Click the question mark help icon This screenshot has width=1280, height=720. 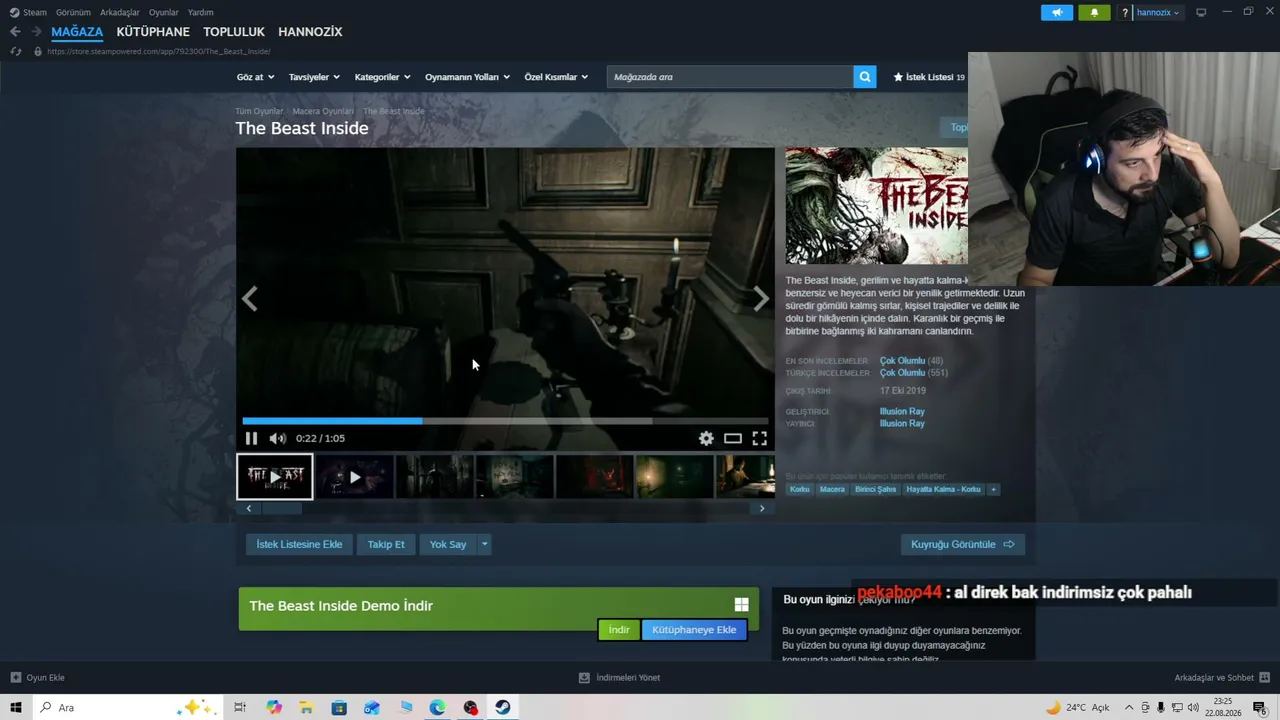tap(1125, 13)
